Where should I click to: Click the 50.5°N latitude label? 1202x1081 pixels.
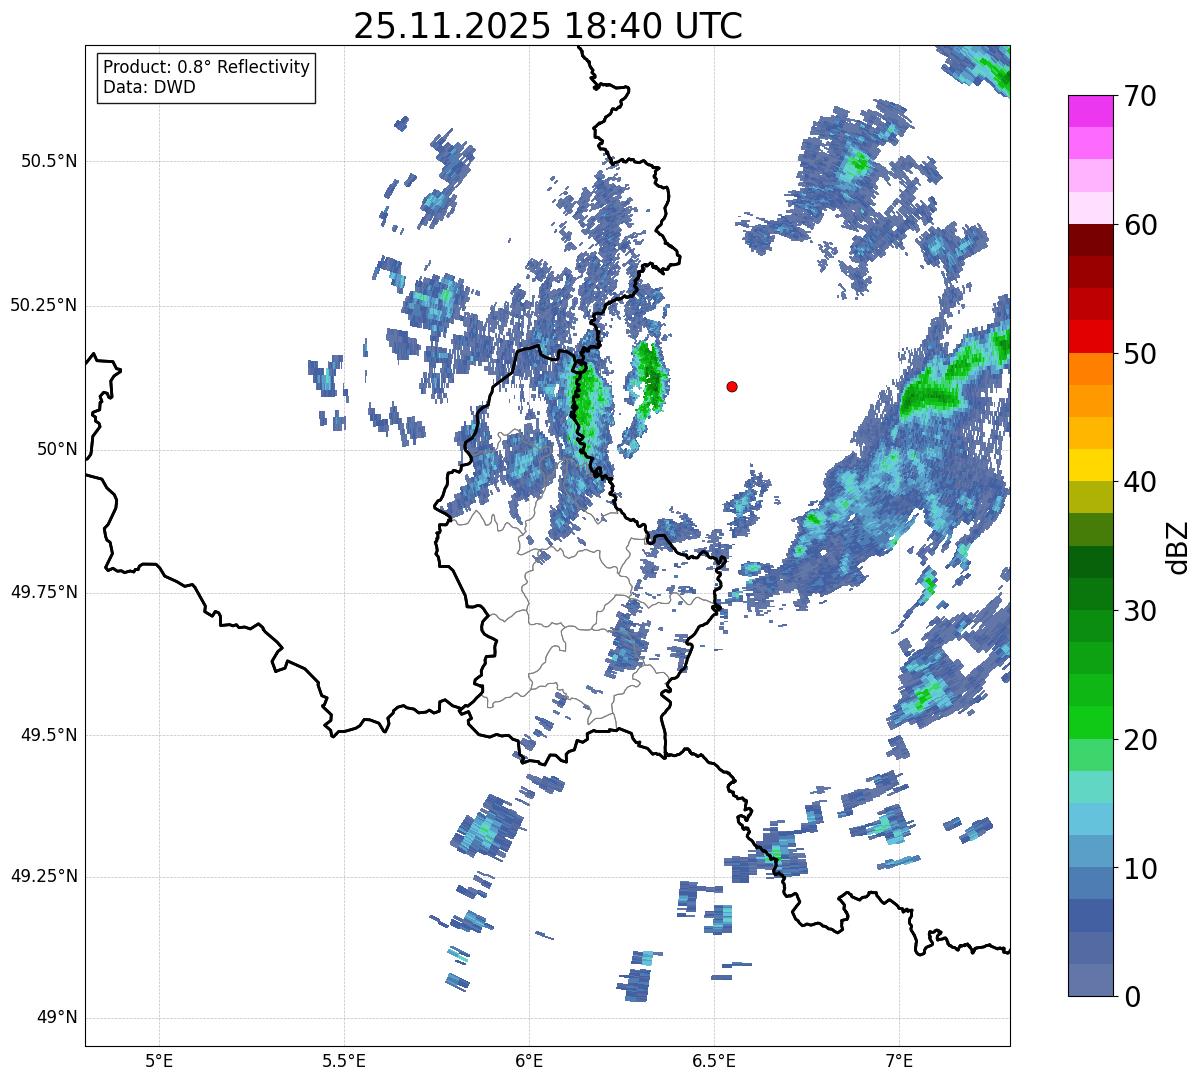49,161
